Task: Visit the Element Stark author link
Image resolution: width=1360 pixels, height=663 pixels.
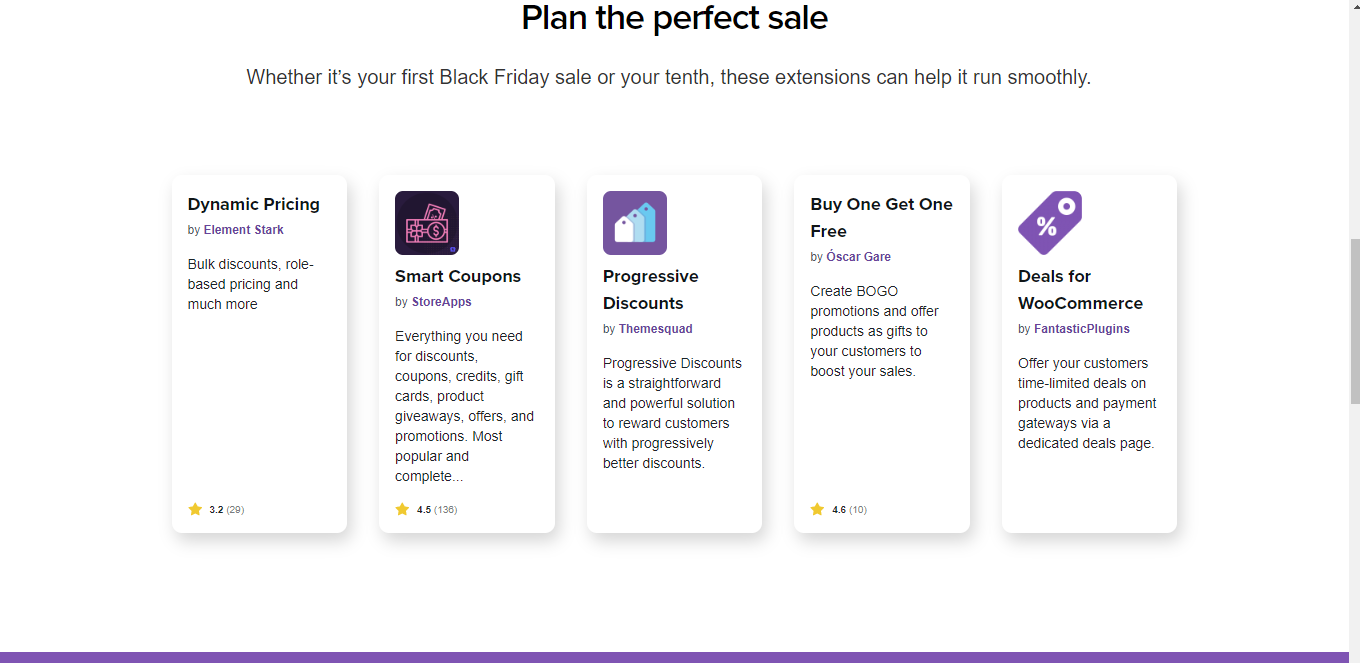Action: coord(244,230)
